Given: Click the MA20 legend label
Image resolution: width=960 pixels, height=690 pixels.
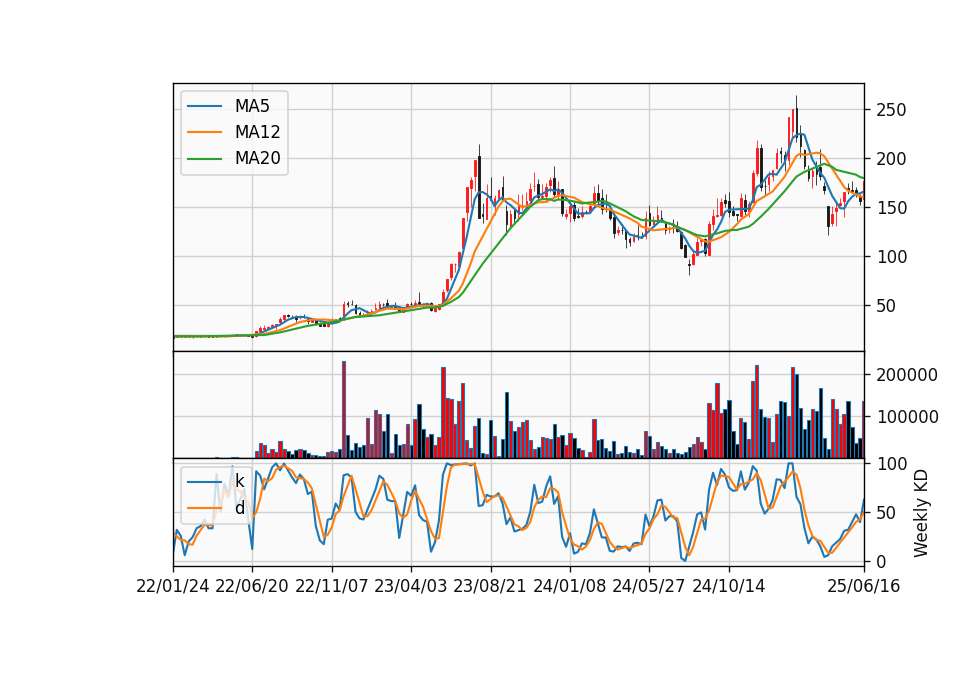Looking at the screenshot, I should click(x=257, y=159).
